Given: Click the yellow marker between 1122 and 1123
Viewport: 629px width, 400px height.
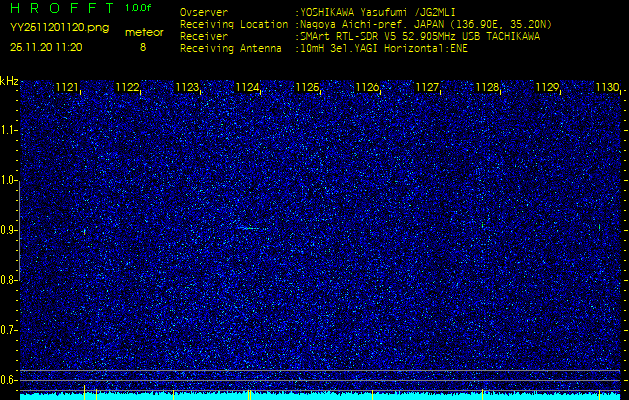Looking at the screenshot, I should (173, 395).
